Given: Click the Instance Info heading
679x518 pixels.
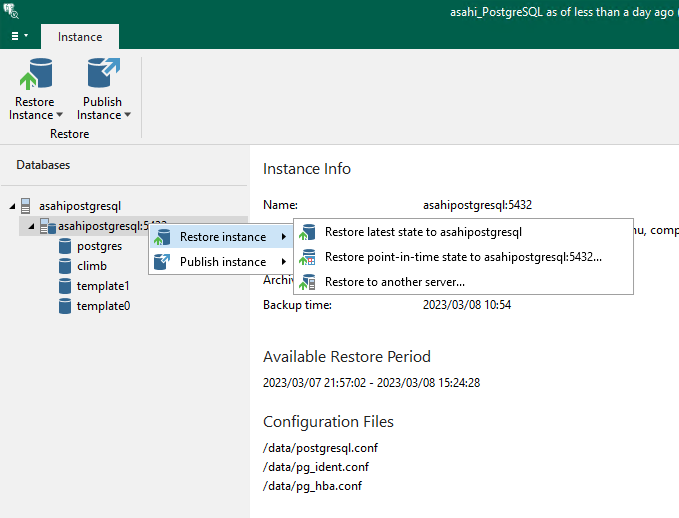Looking at the screenshot, I should pos(307,168).
